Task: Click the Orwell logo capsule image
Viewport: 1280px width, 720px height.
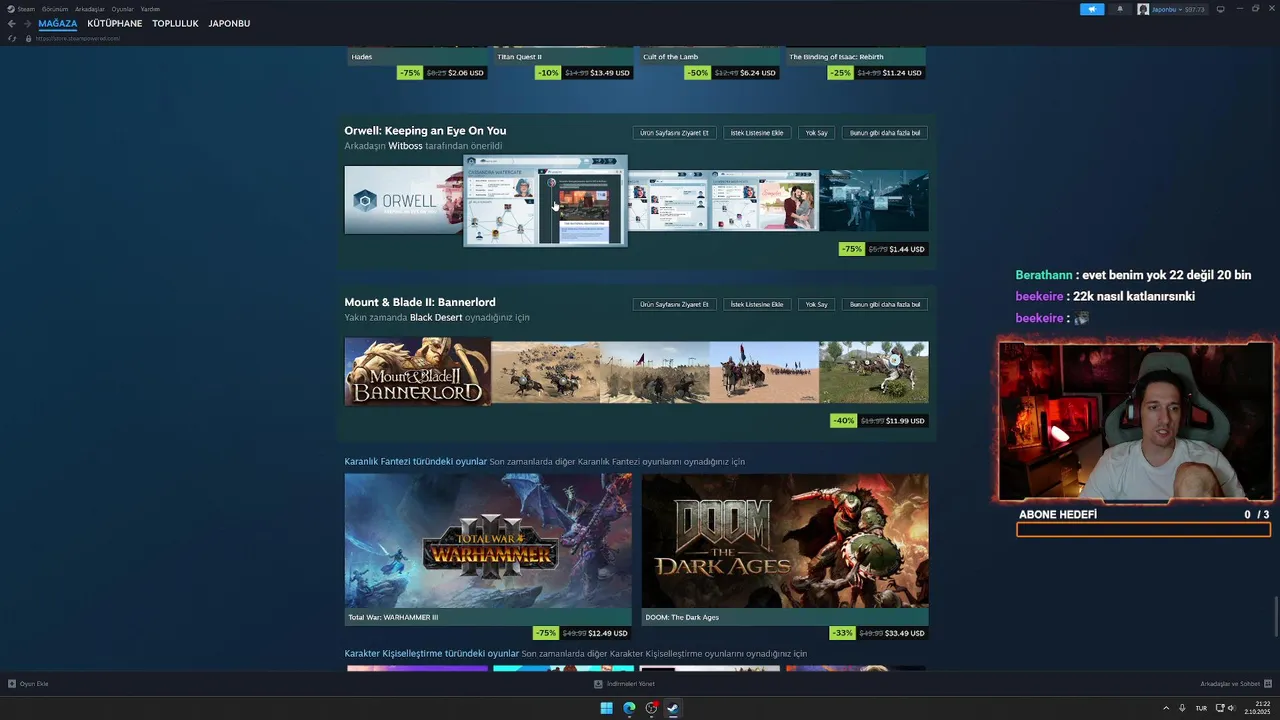Action: [404, 200]
